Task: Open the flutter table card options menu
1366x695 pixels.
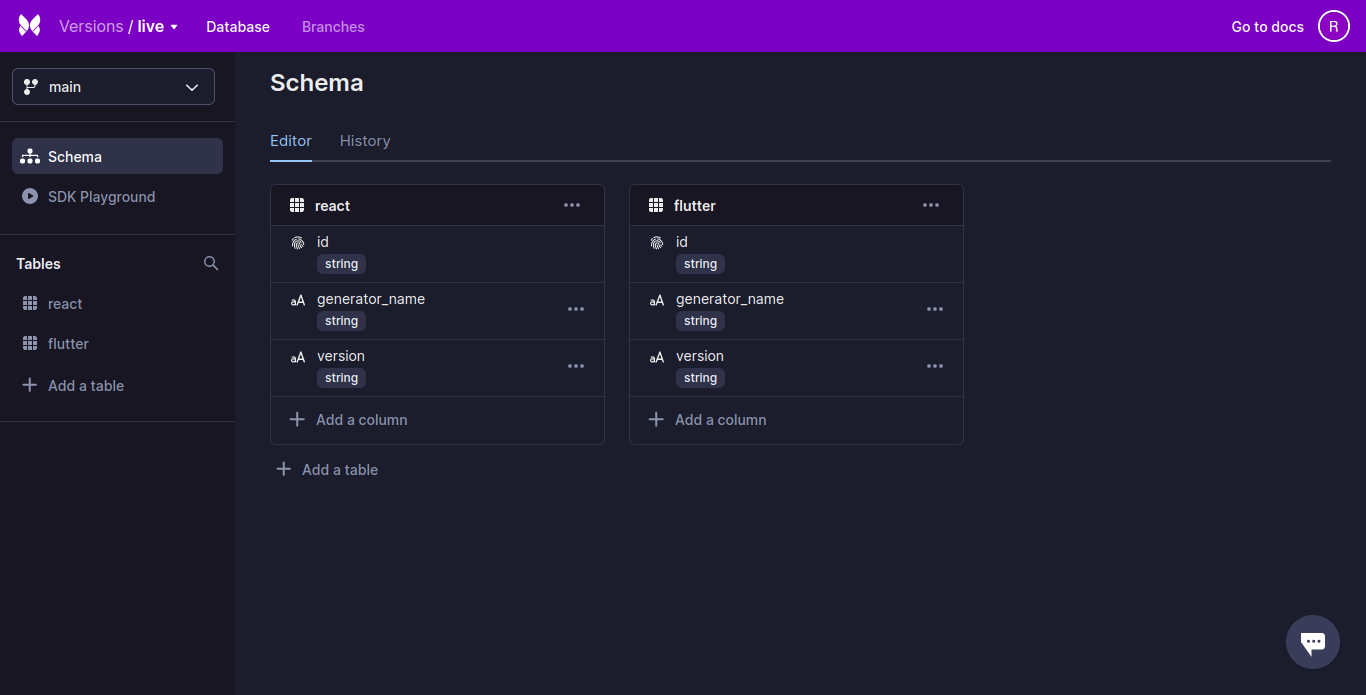Action: point(931,205)
